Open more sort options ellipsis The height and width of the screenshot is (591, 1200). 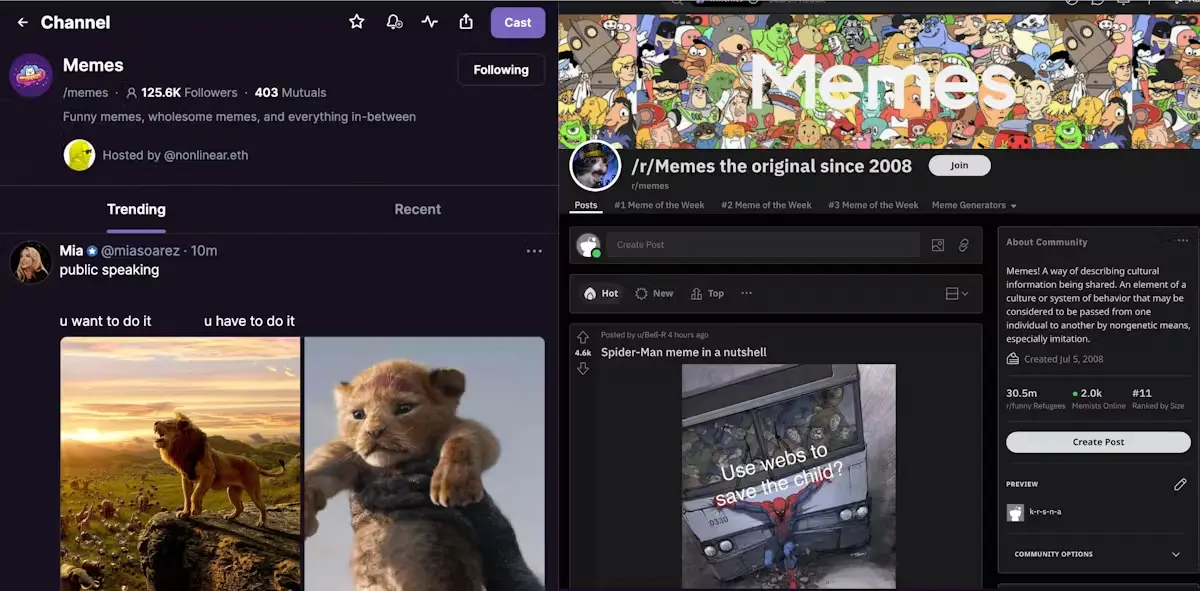point(746,293)
